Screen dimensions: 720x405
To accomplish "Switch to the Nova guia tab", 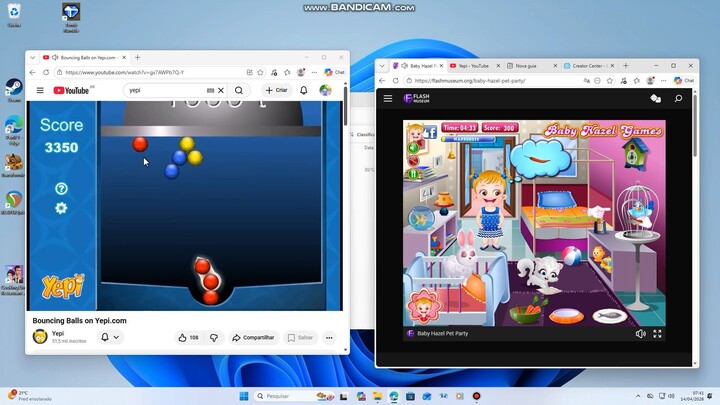I will click(x=528, y=66).
